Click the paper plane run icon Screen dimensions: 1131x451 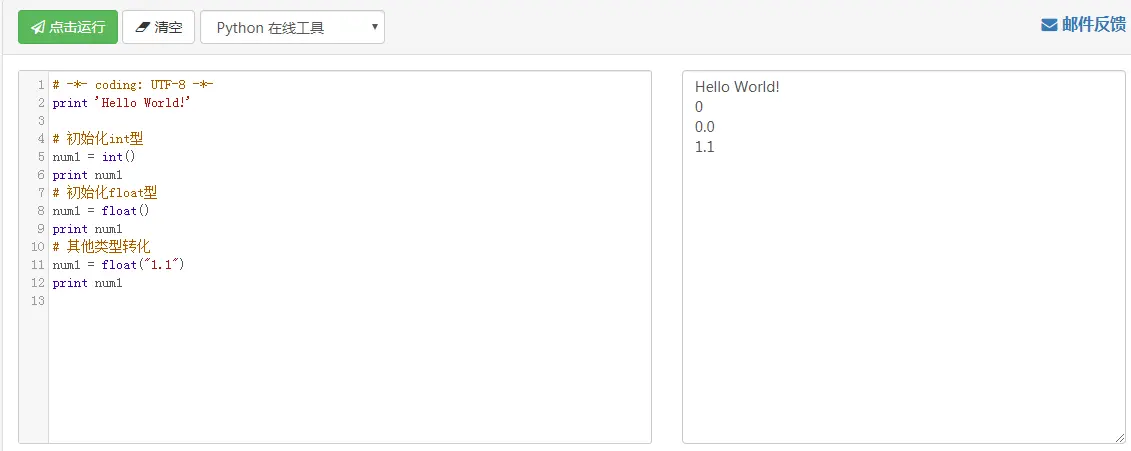(x=38, y=27)
